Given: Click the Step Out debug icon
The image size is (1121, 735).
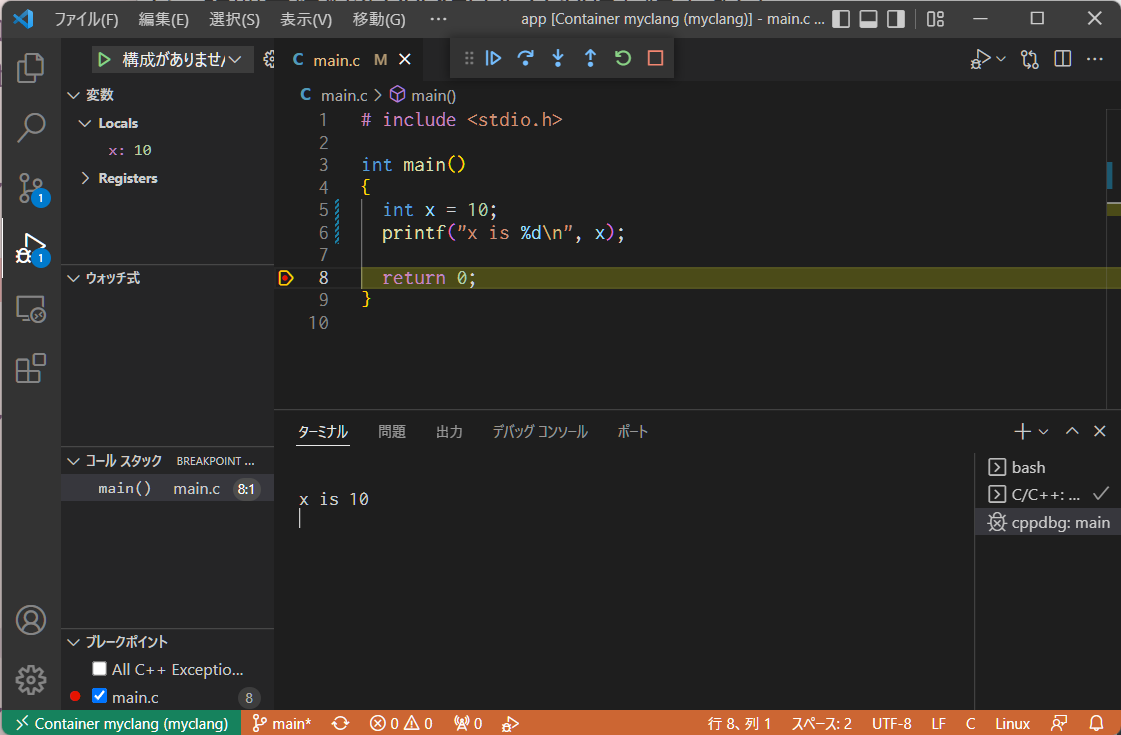Looking at the screenshot, I should point(589,58).
